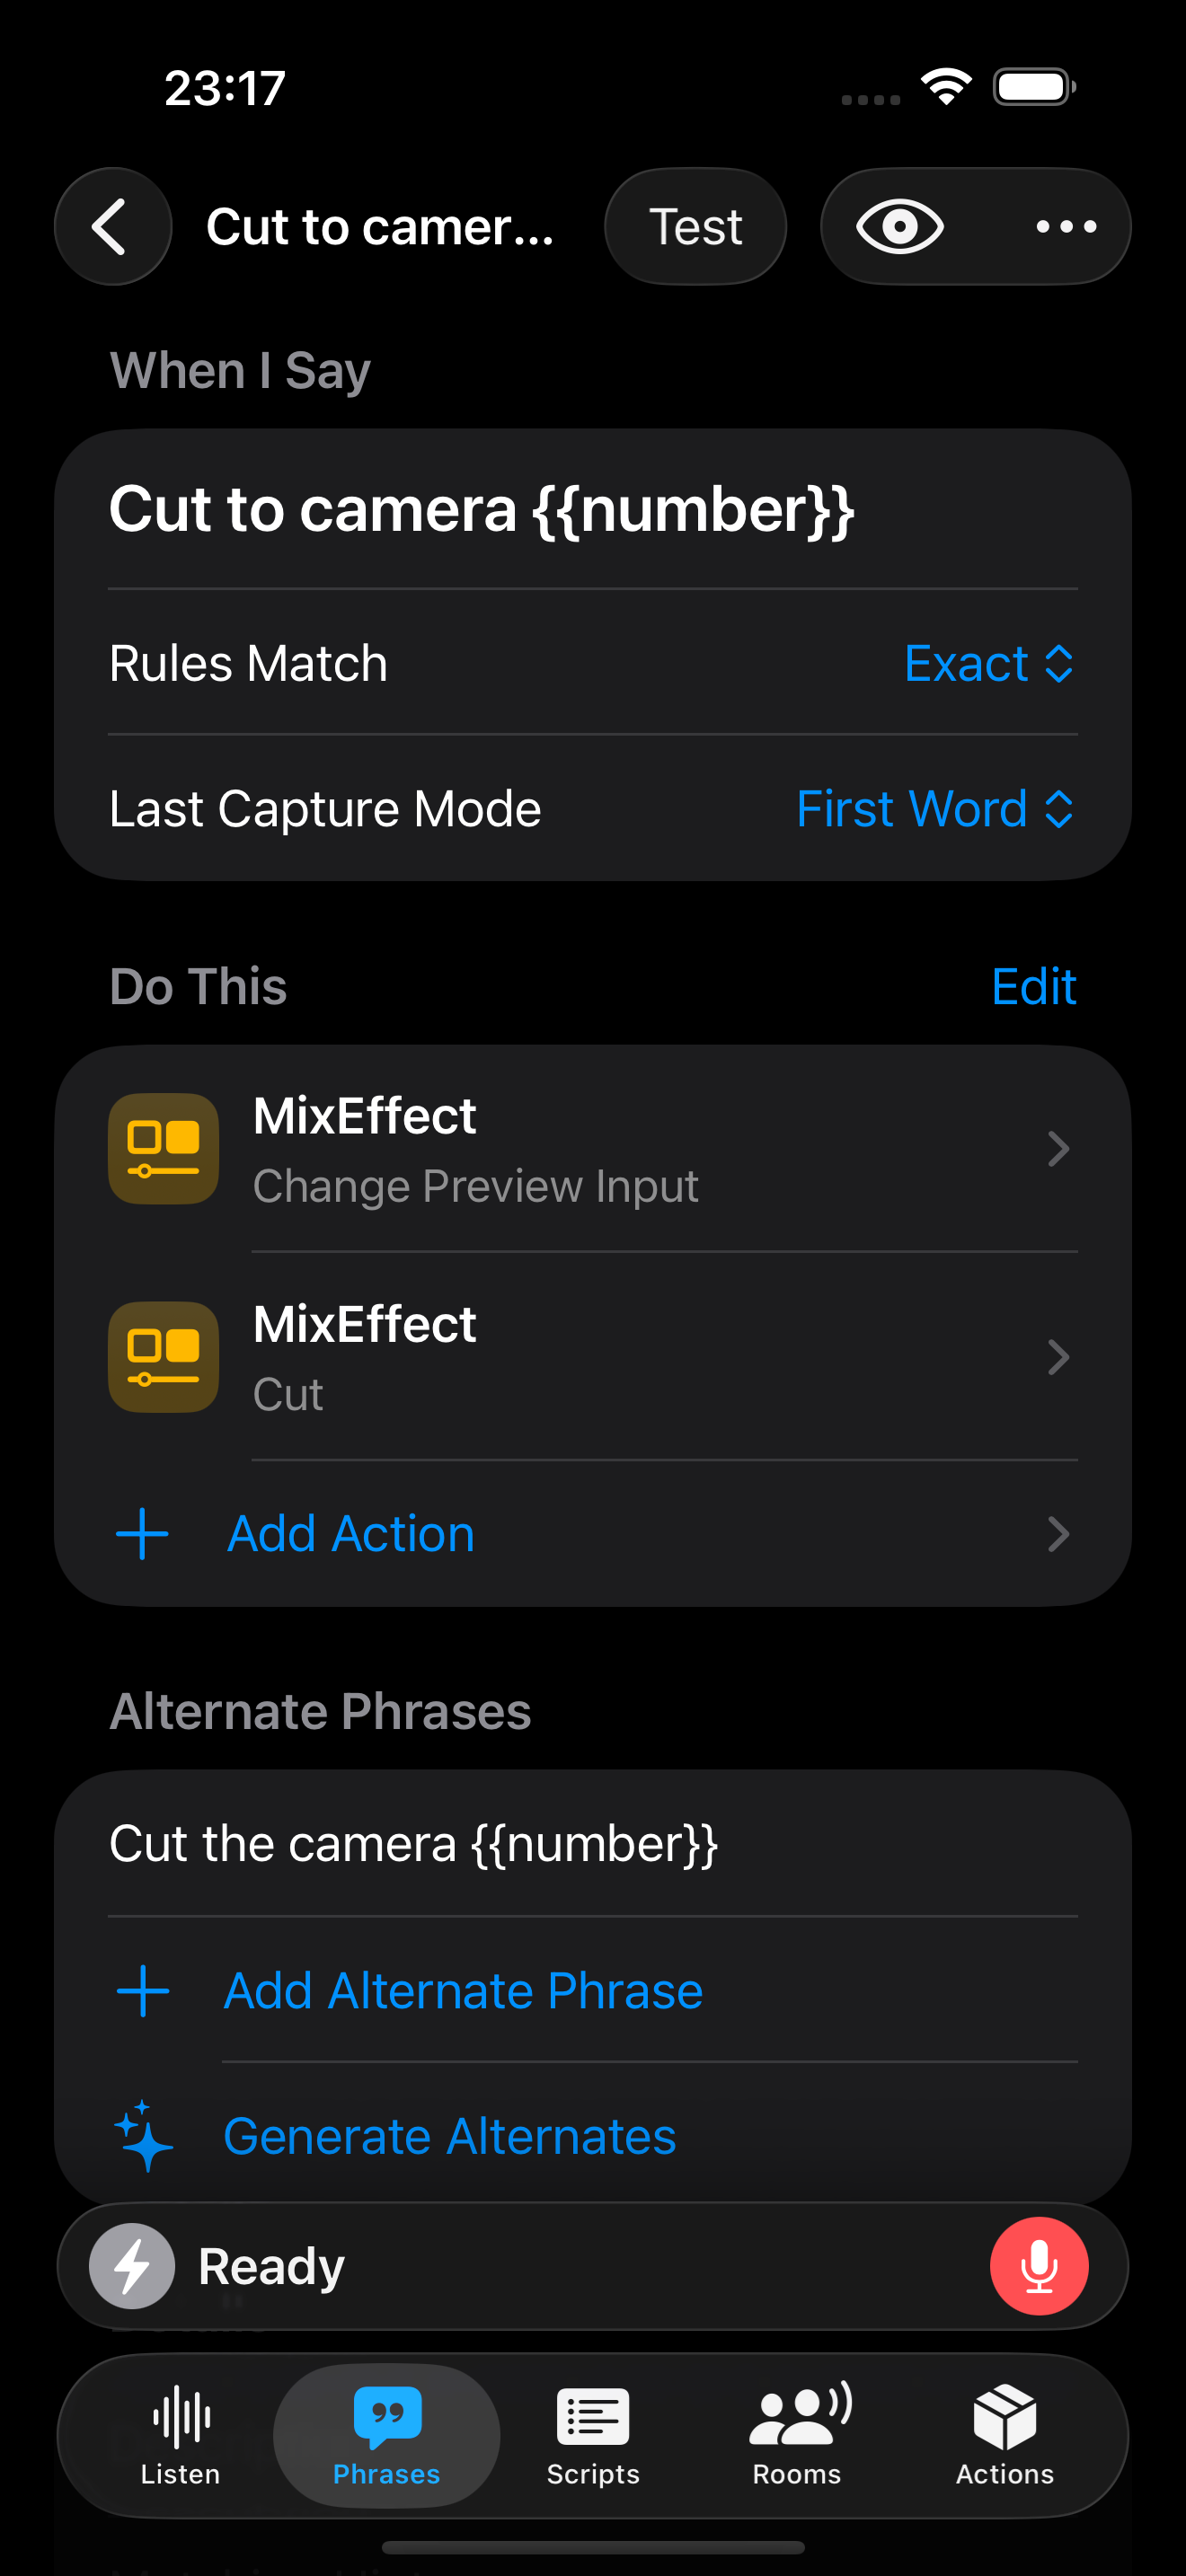Open the Rules Match Exact dropdown
The image size is (1186, 2576).
[988, 664]
